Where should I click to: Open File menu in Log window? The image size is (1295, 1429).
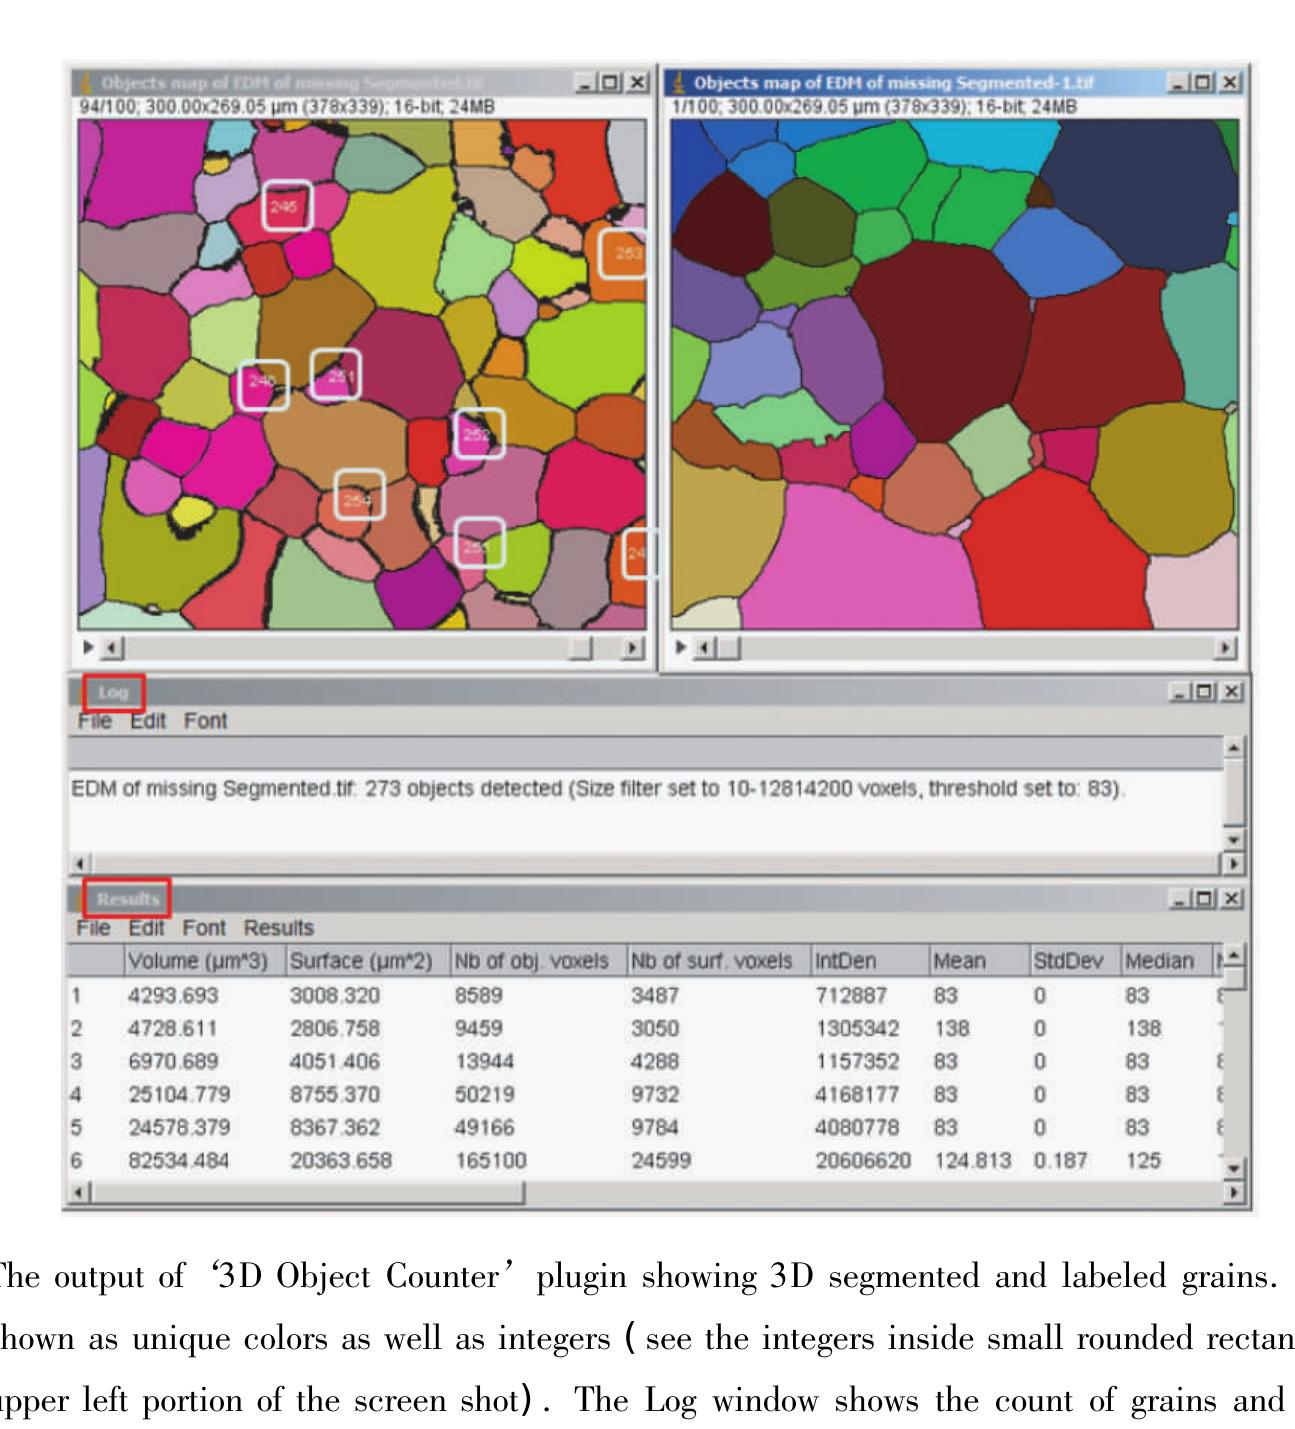tap(94, 721)
